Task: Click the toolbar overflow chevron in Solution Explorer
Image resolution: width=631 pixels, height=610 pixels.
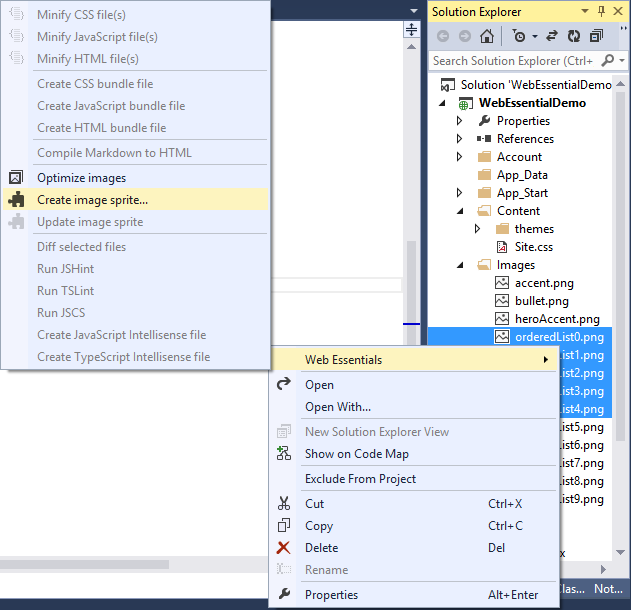Action: 623,28
